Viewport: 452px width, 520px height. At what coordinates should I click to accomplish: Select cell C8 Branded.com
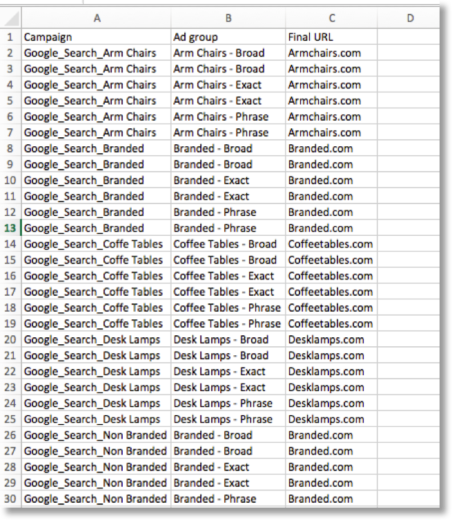332,149
